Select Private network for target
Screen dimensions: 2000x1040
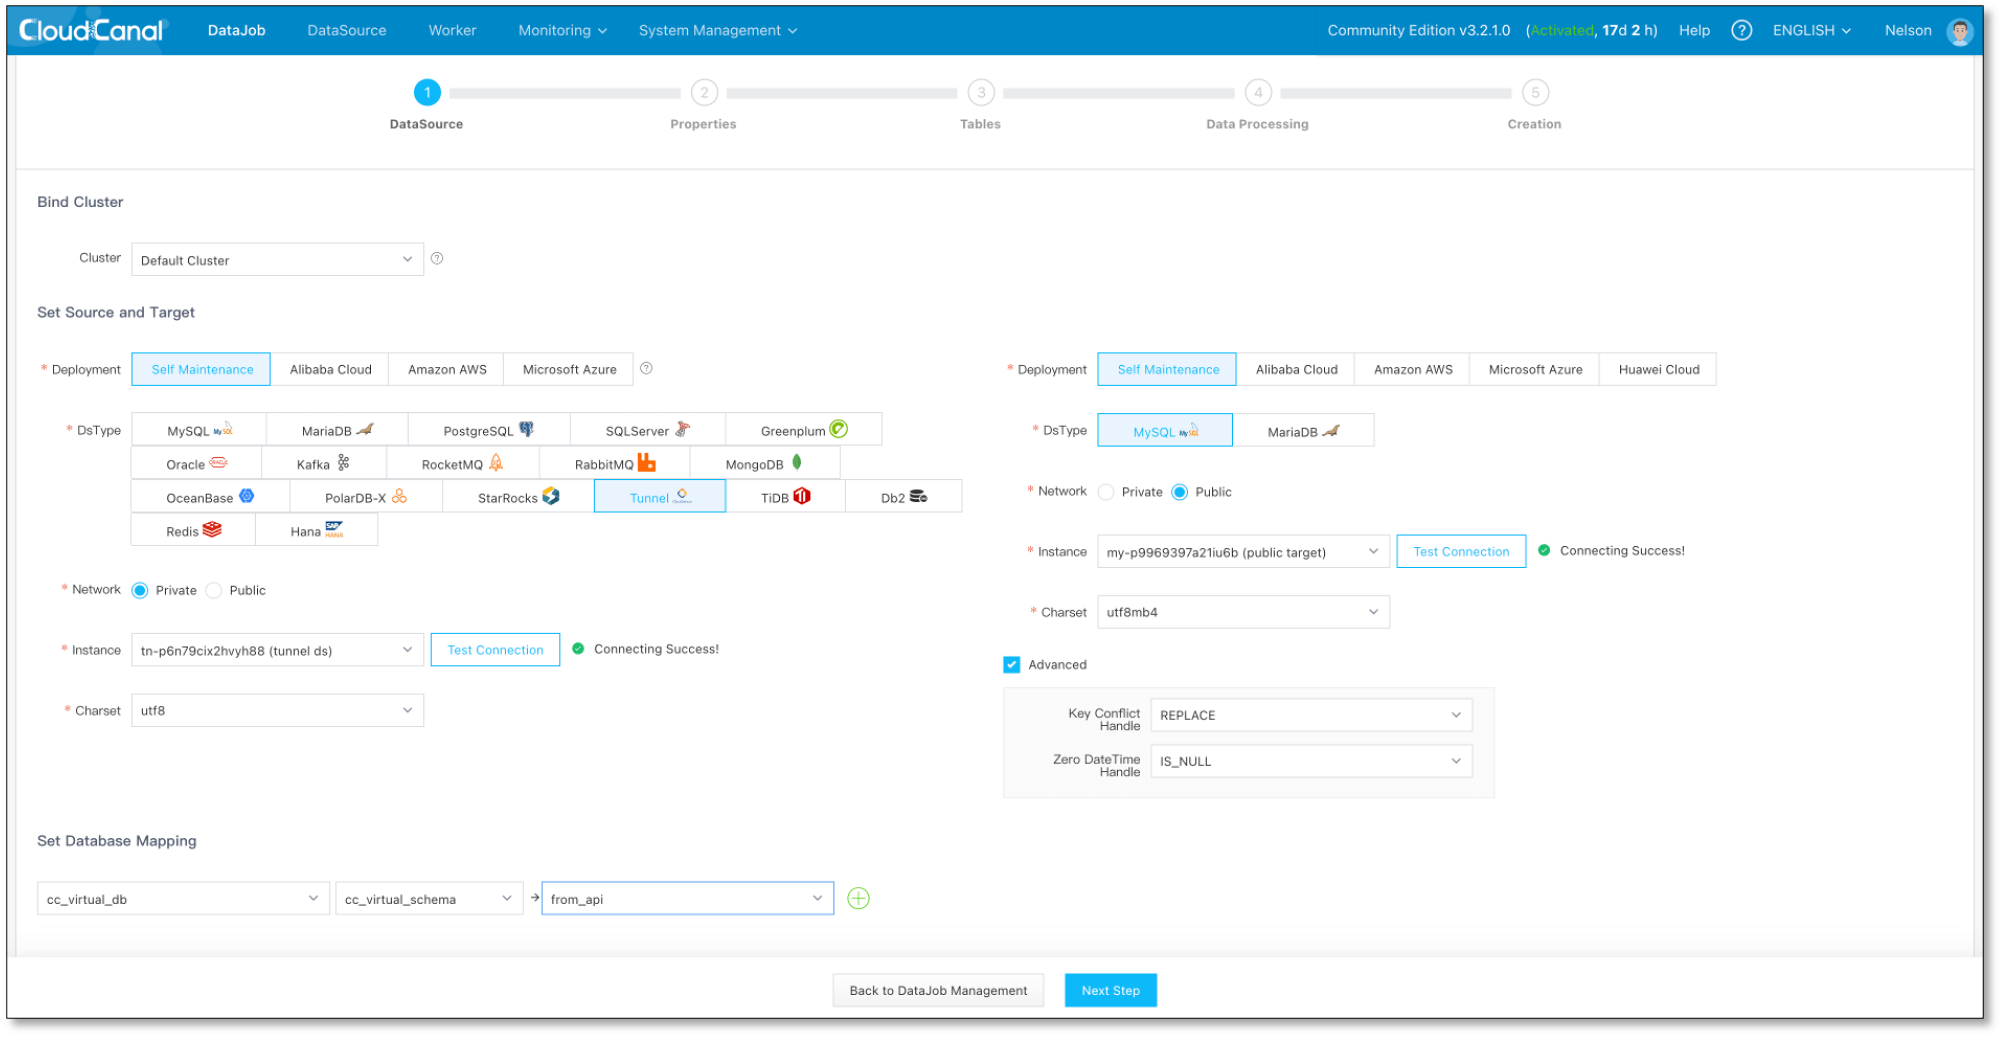coord(1106,492)
